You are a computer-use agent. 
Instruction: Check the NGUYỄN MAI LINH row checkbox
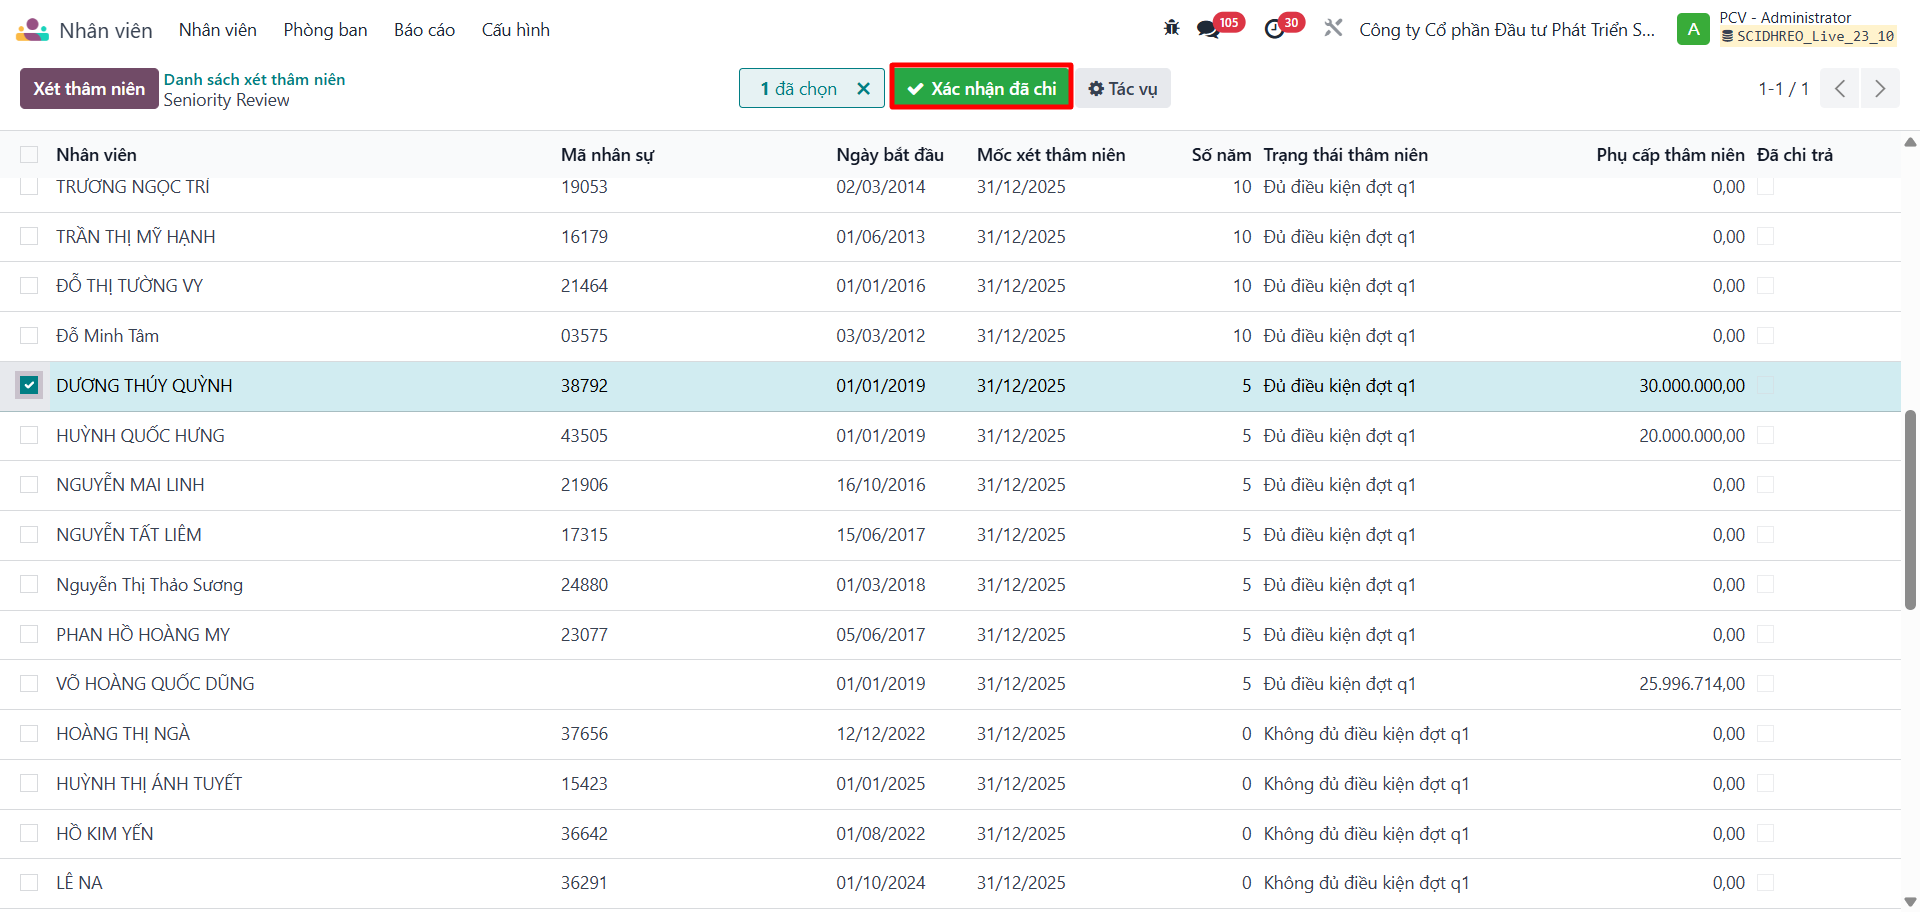point(29,484)
